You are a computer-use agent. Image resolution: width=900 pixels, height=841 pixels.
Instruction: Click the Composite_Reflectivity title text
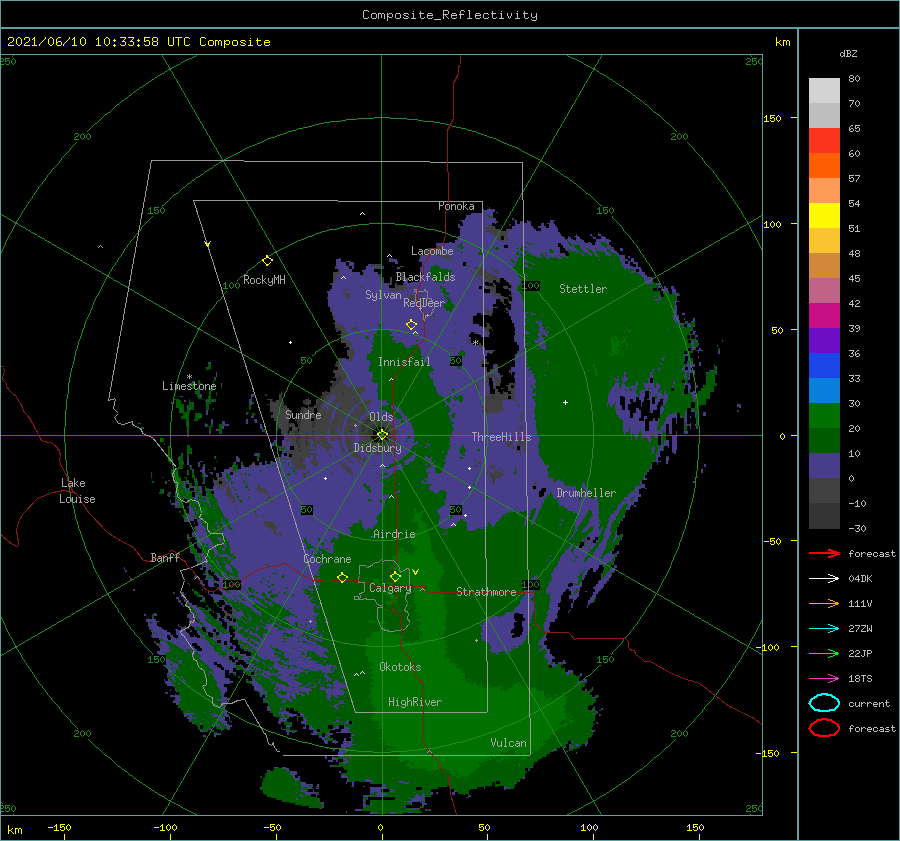coord(449,15)
